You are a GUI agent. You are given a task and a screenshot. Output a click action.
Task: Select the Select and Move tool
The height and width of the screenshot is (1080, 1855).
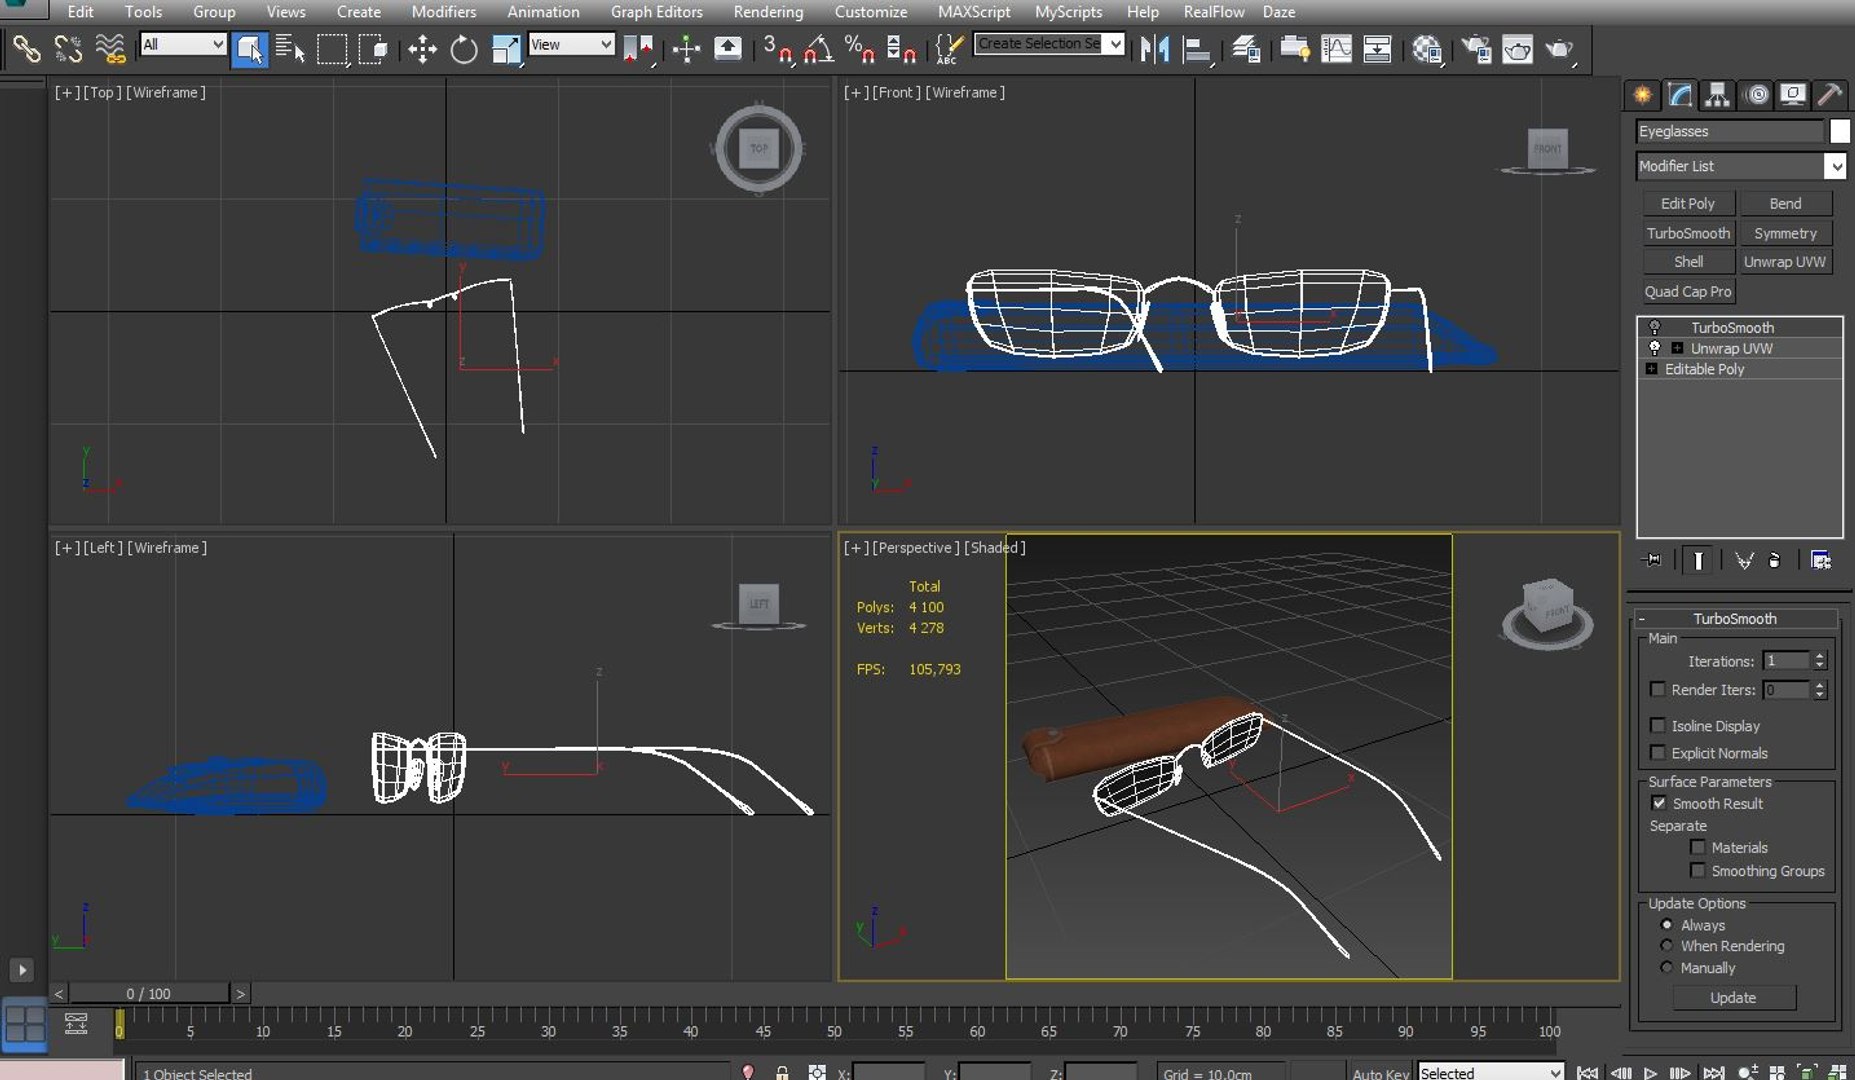[422, 49]
